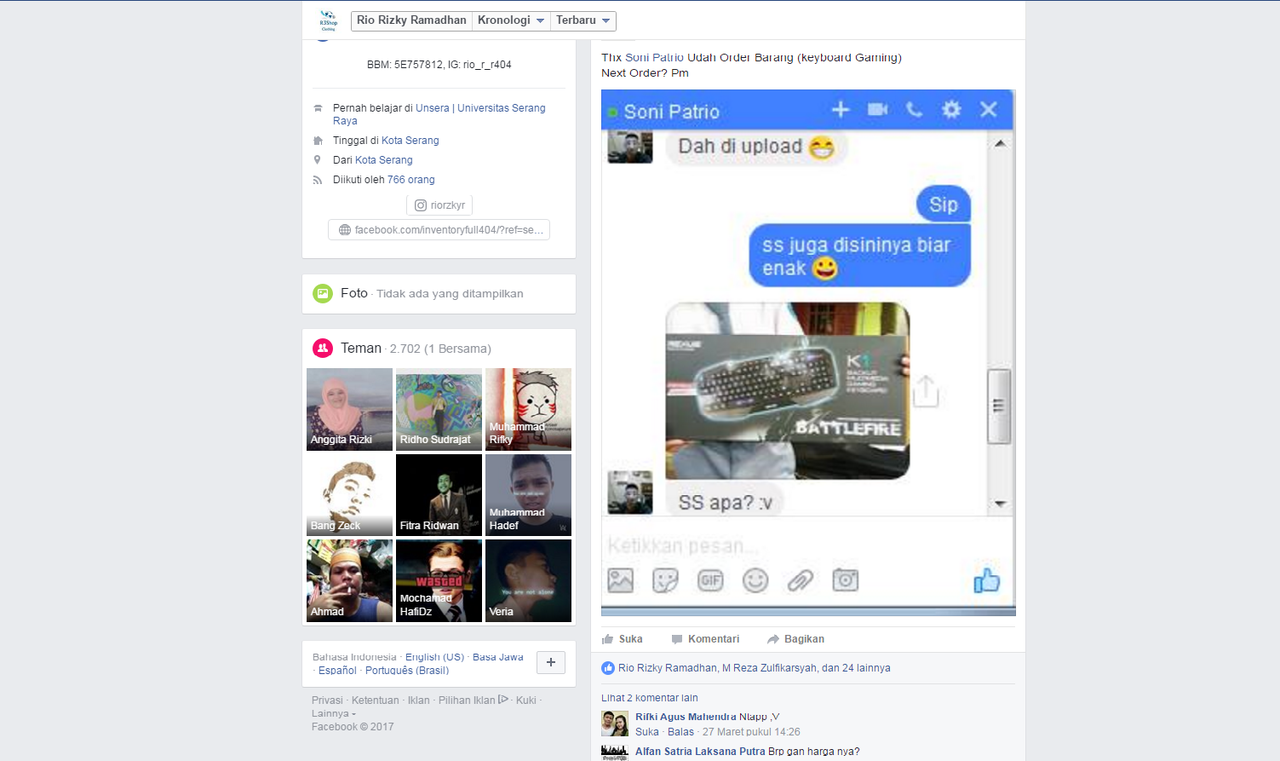
Task: Click the chat scrollbar up arrow
Action: tap(1000, 144)
